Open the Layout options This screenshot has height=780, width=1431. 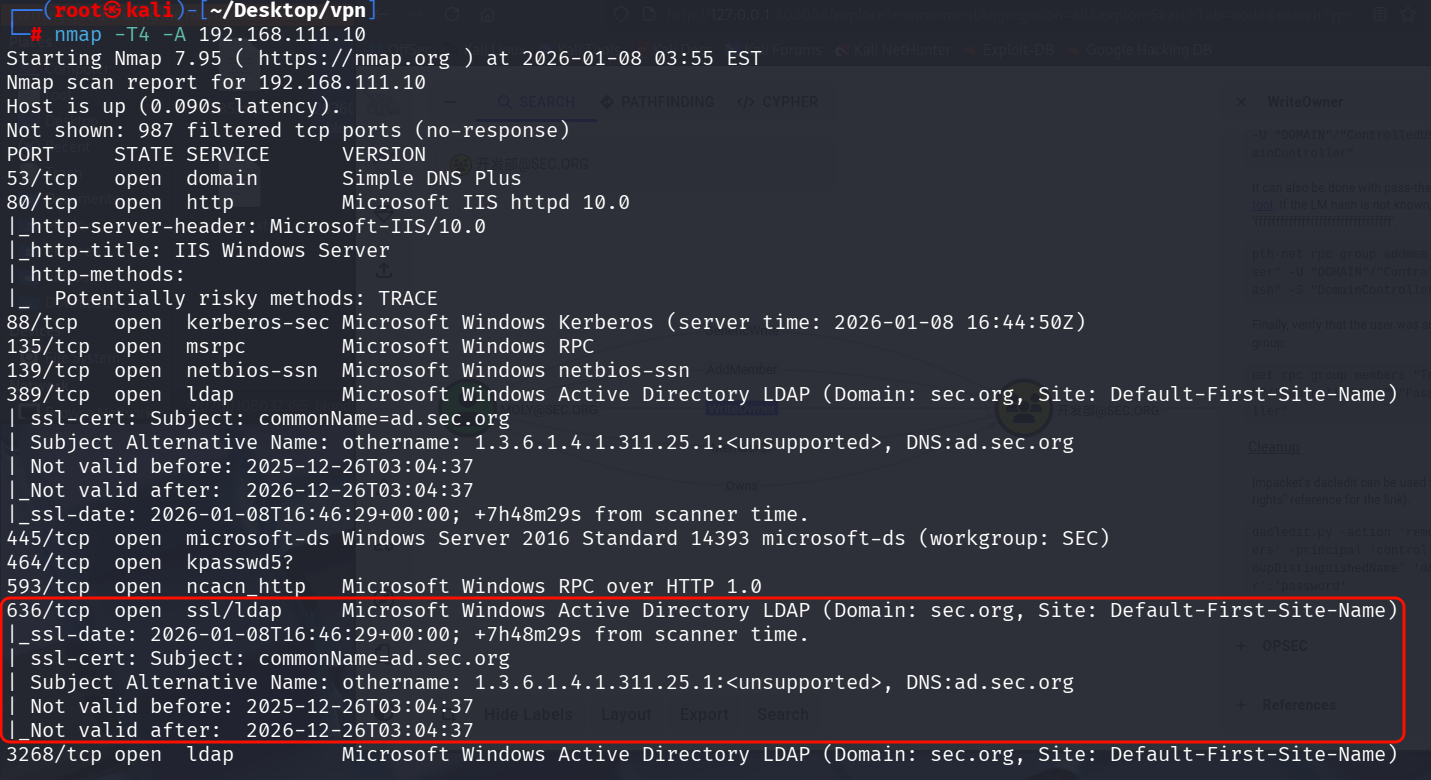626,714
